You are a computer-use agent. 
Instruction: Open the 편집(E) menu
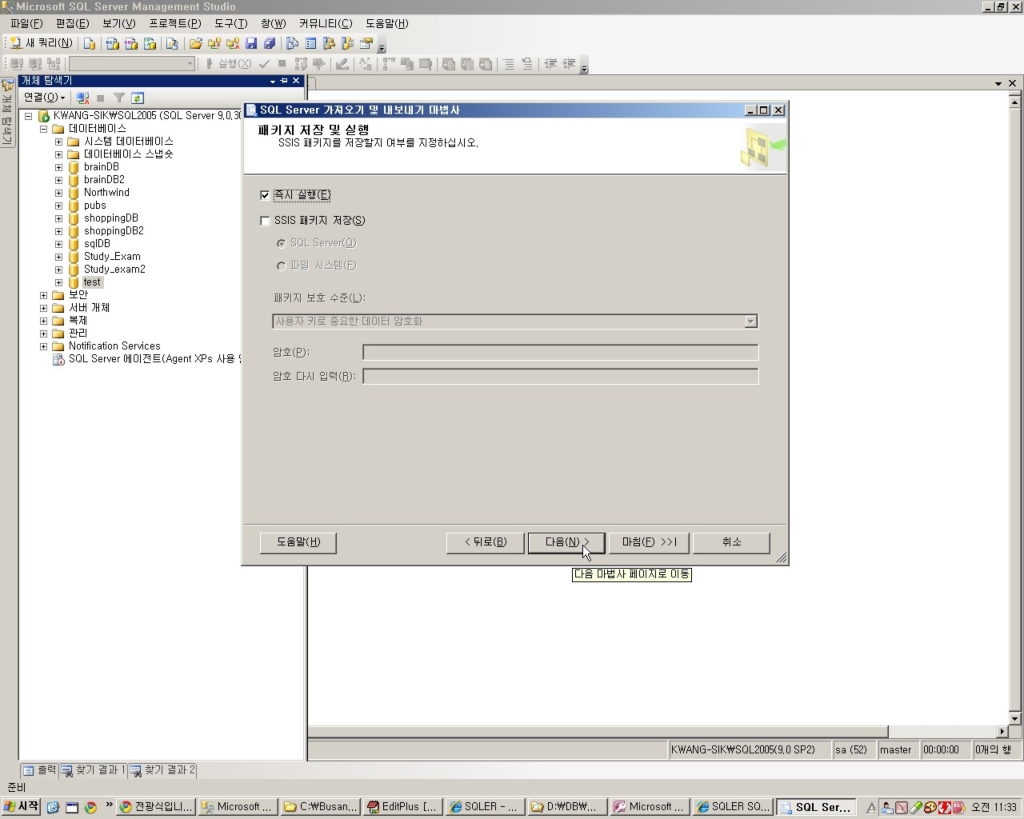(x=72, y=24)
